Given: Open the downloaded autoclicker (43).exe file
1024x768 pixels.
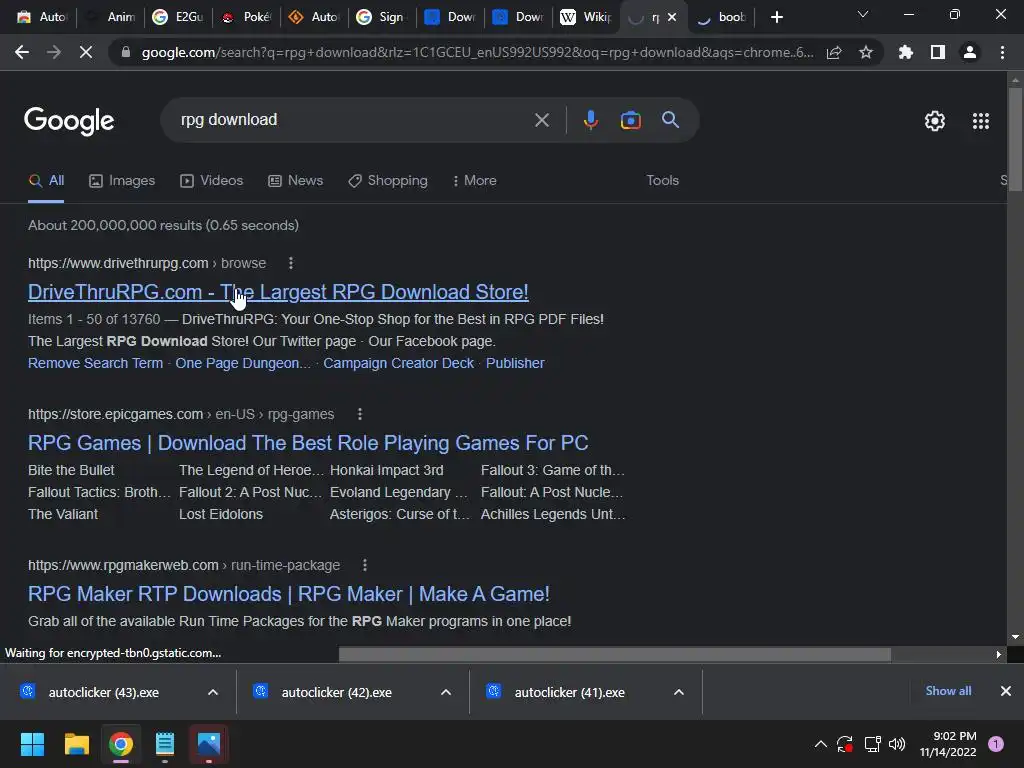Looking at the screenshot, I should [x=103, y=692].
